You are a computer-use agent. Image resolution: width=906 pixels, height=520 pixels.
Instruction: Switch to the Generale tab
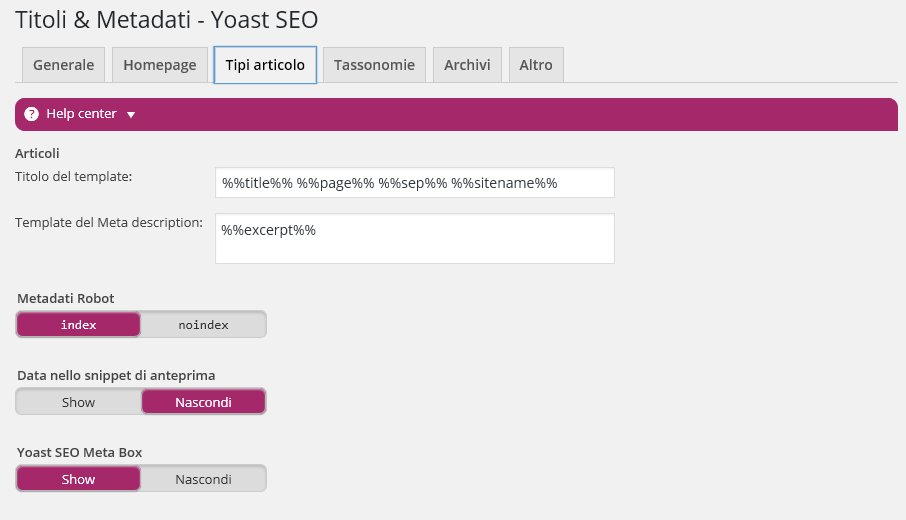[64, 65]
